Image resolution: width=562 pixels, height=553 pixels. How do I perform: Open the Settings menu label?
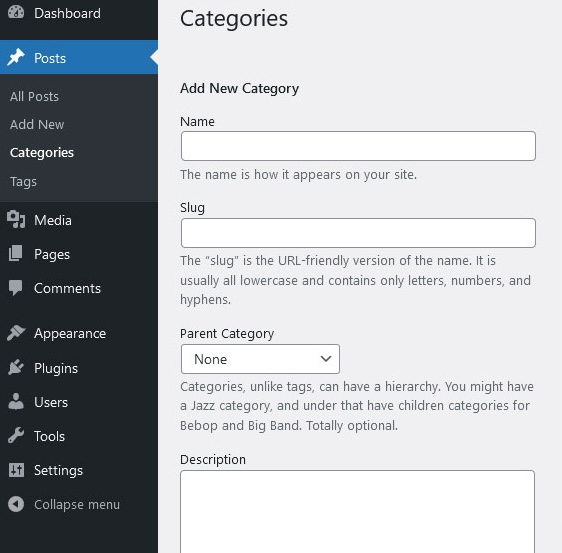coord(58,471)
